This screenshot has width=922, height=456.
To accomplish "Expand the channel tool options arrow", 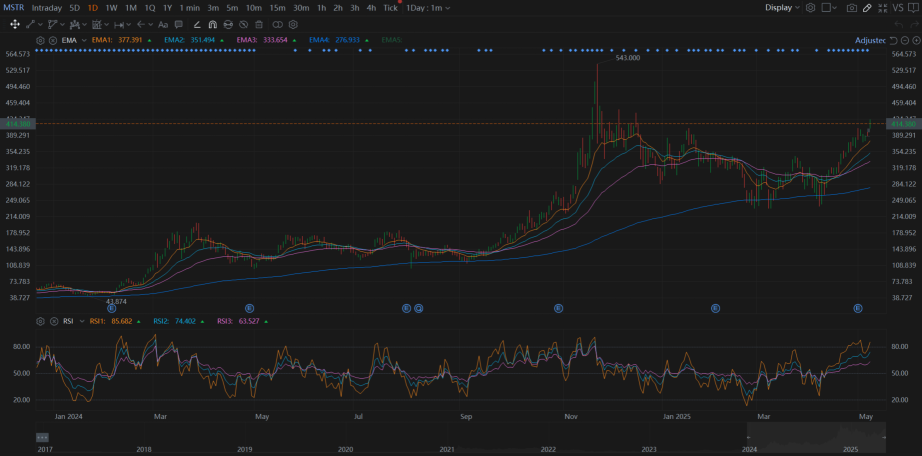I will click(x=62, y=25).
